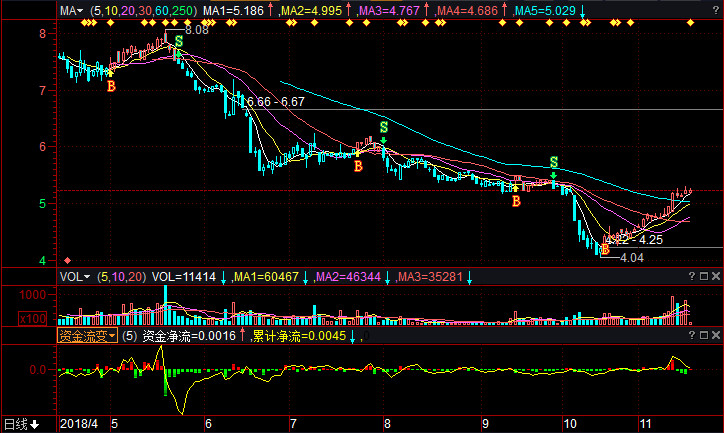Screen dimensions: 724x433
Task: Click the rightmost red diamond event marker
Action: tap(690, 23)
